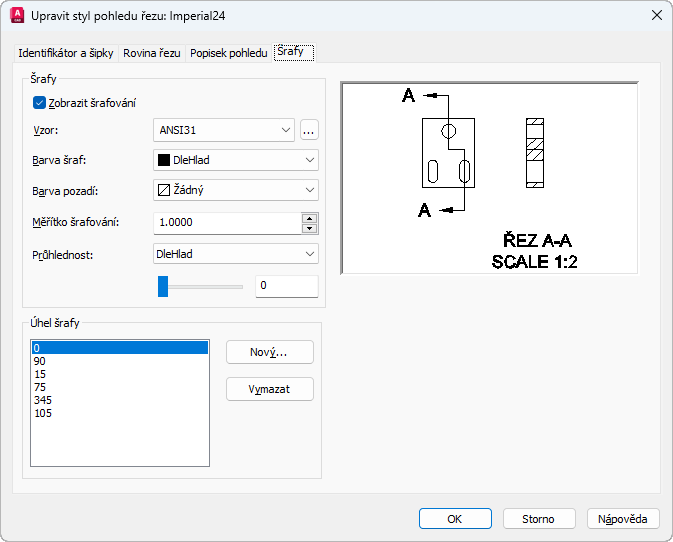Open the Barva šraf color dropdown
The height and width of the screenshot is (542, 673).
308,160
